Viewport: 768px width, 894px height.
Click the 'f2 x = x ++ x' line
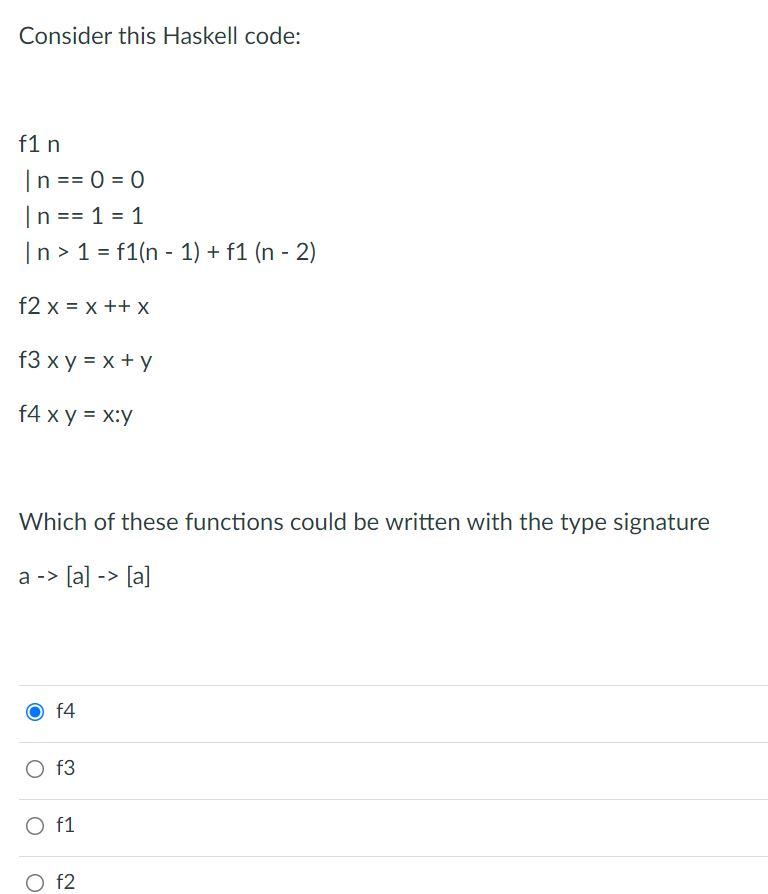(x=84, y=306)
